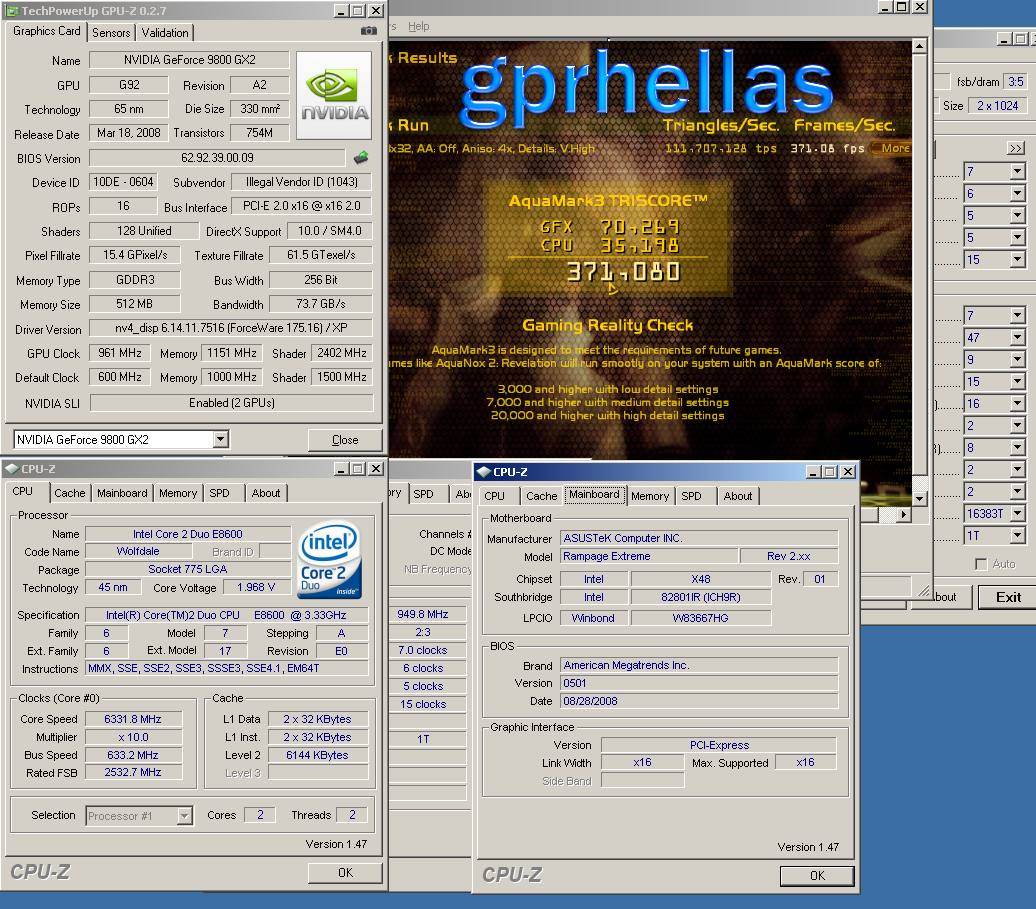The width and height of the screenshot is (1036, 909).
Task: Click the AquaMark total score 371,080
Action: 623,272
